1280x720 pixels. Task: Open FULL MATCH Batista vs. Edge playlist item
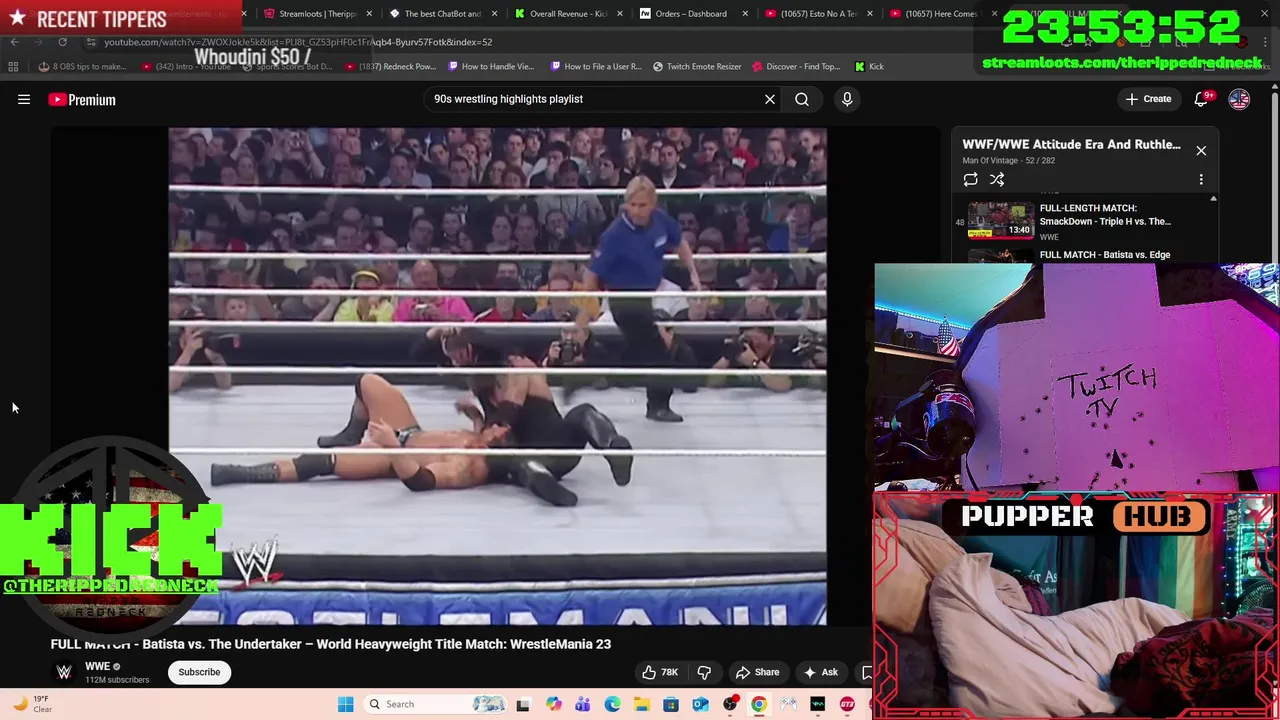click(1105, 255)
